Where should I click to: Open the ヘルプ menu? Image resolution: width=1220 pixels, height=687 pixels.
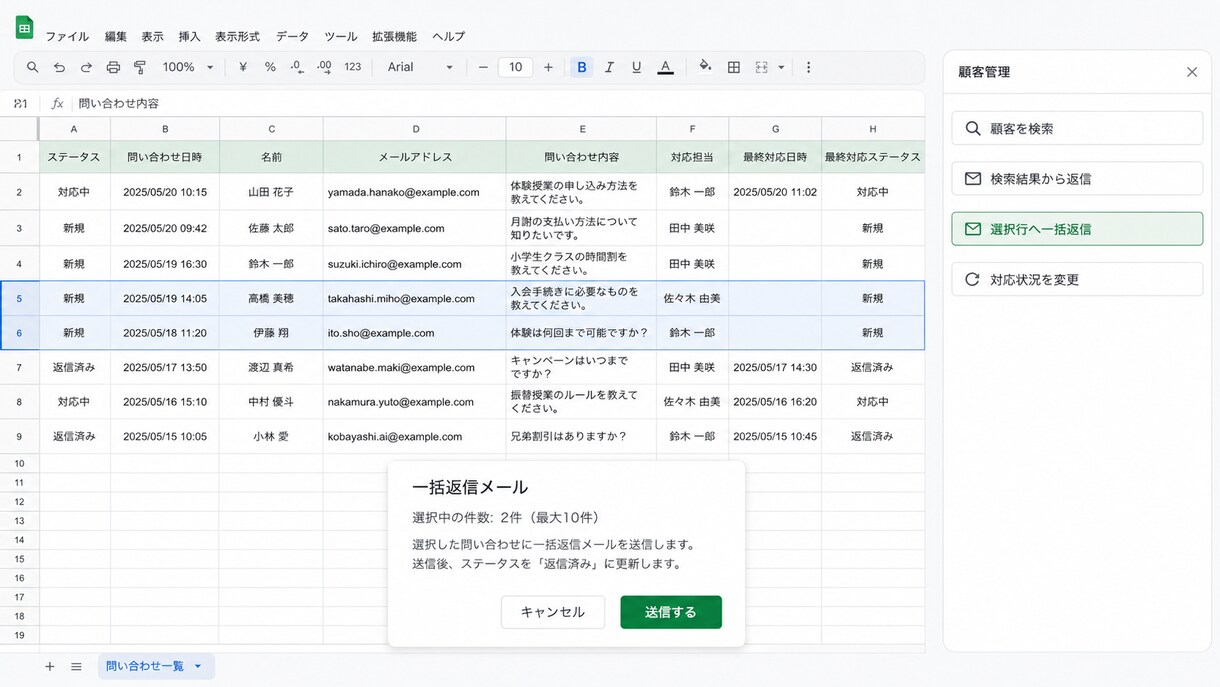tap(449, 36)
